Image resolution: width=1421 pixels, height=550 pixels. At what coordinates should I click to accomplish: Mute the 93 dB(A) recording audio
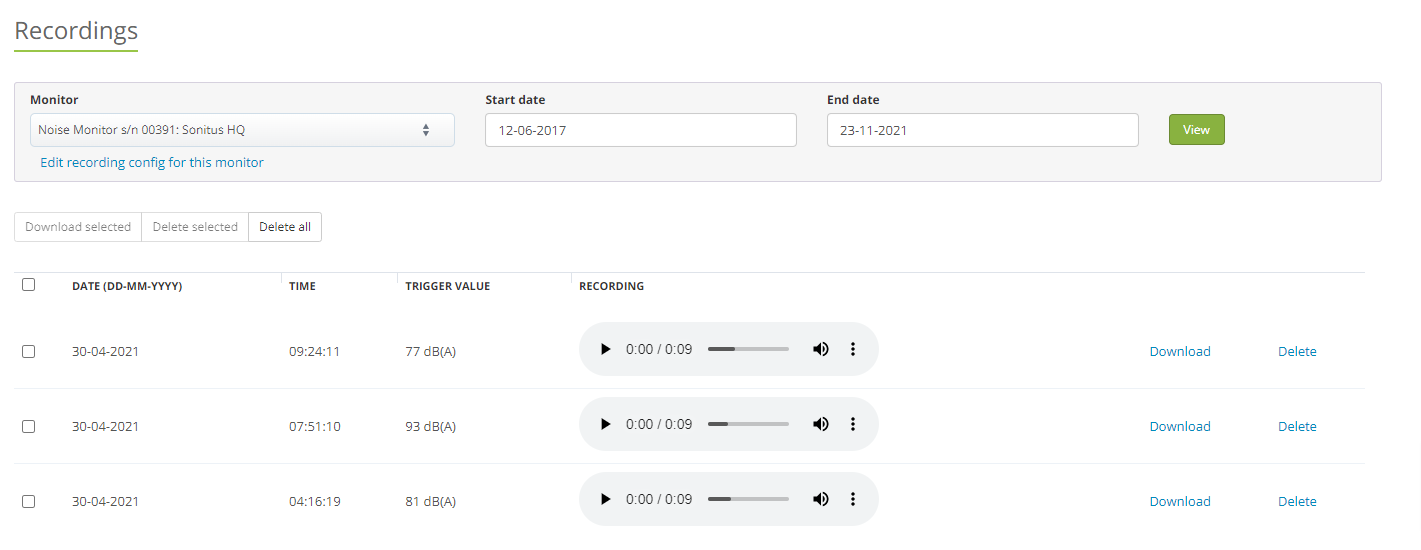point(821,424)
